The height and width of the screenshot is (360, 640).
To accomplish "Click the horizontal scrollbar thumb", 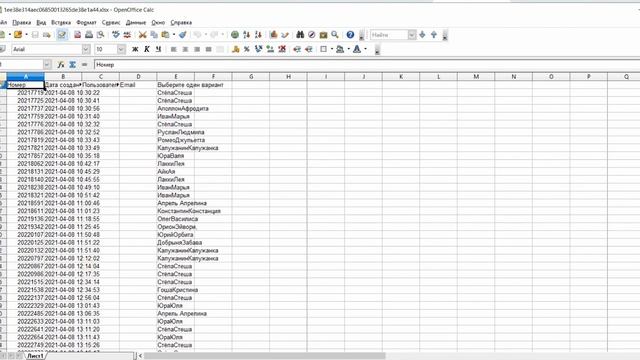I will (x=264, y=356).
